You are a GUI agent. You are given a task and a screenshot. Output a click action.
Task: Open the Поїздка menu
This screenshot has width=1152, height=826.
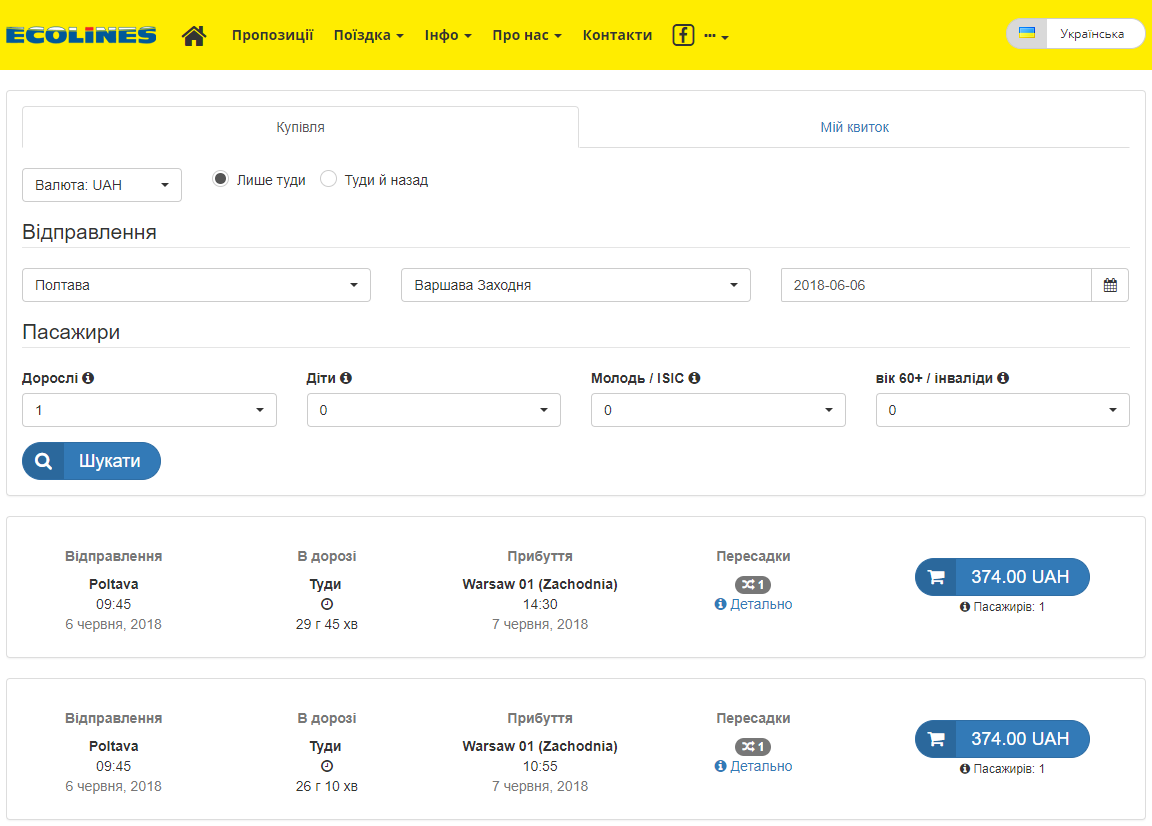point(368,35)
